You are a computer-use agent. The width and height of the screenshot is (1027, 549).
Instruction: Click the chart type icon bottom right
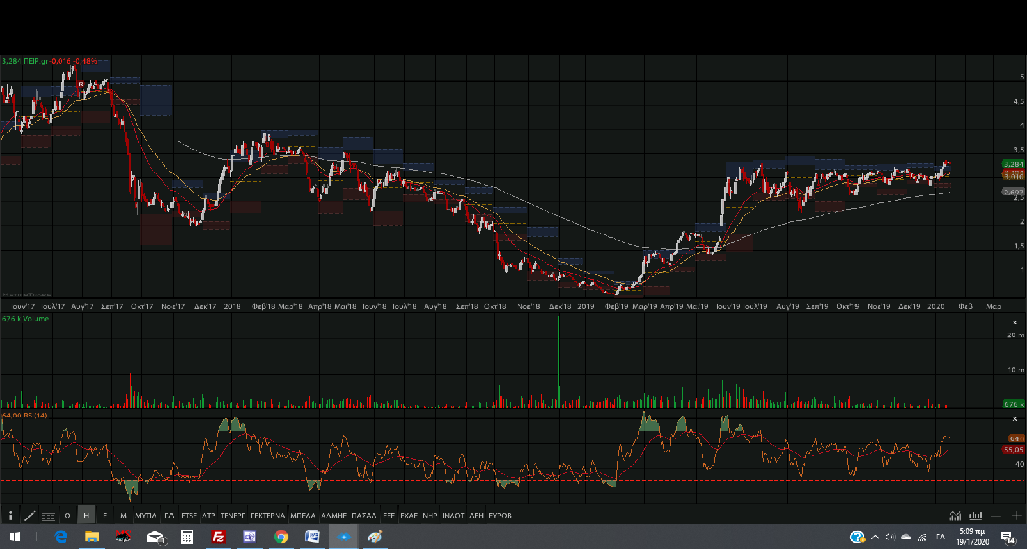pyautogui.click(x=954, y=515)
